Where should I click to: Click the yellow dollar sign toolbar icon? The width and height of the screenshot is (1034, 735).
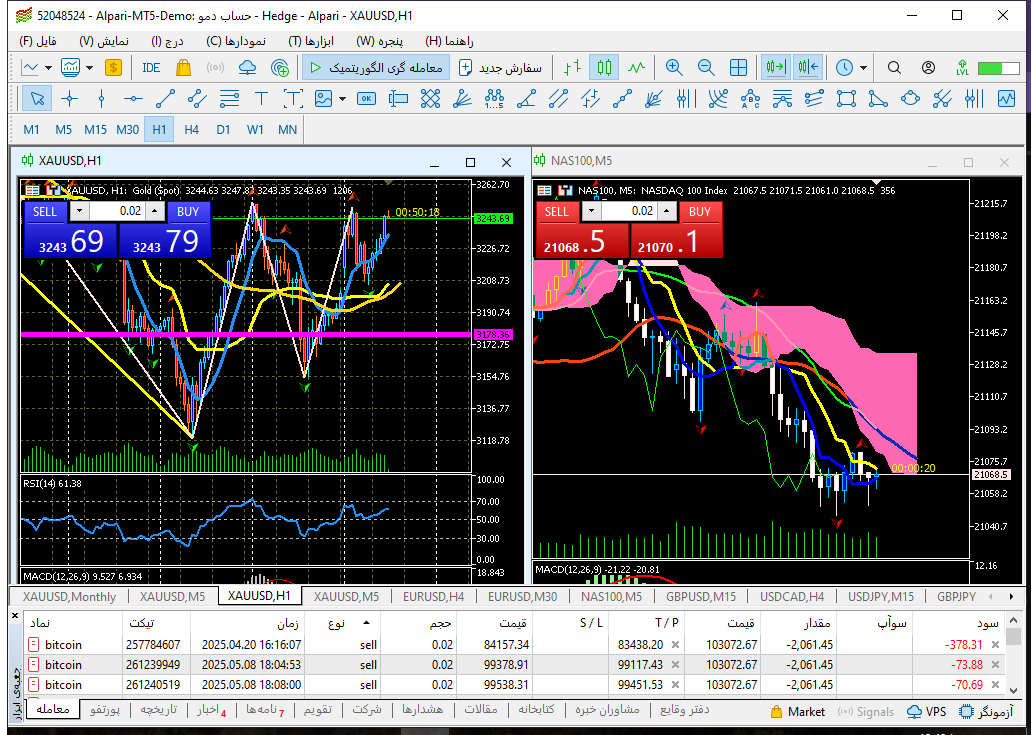113,67
